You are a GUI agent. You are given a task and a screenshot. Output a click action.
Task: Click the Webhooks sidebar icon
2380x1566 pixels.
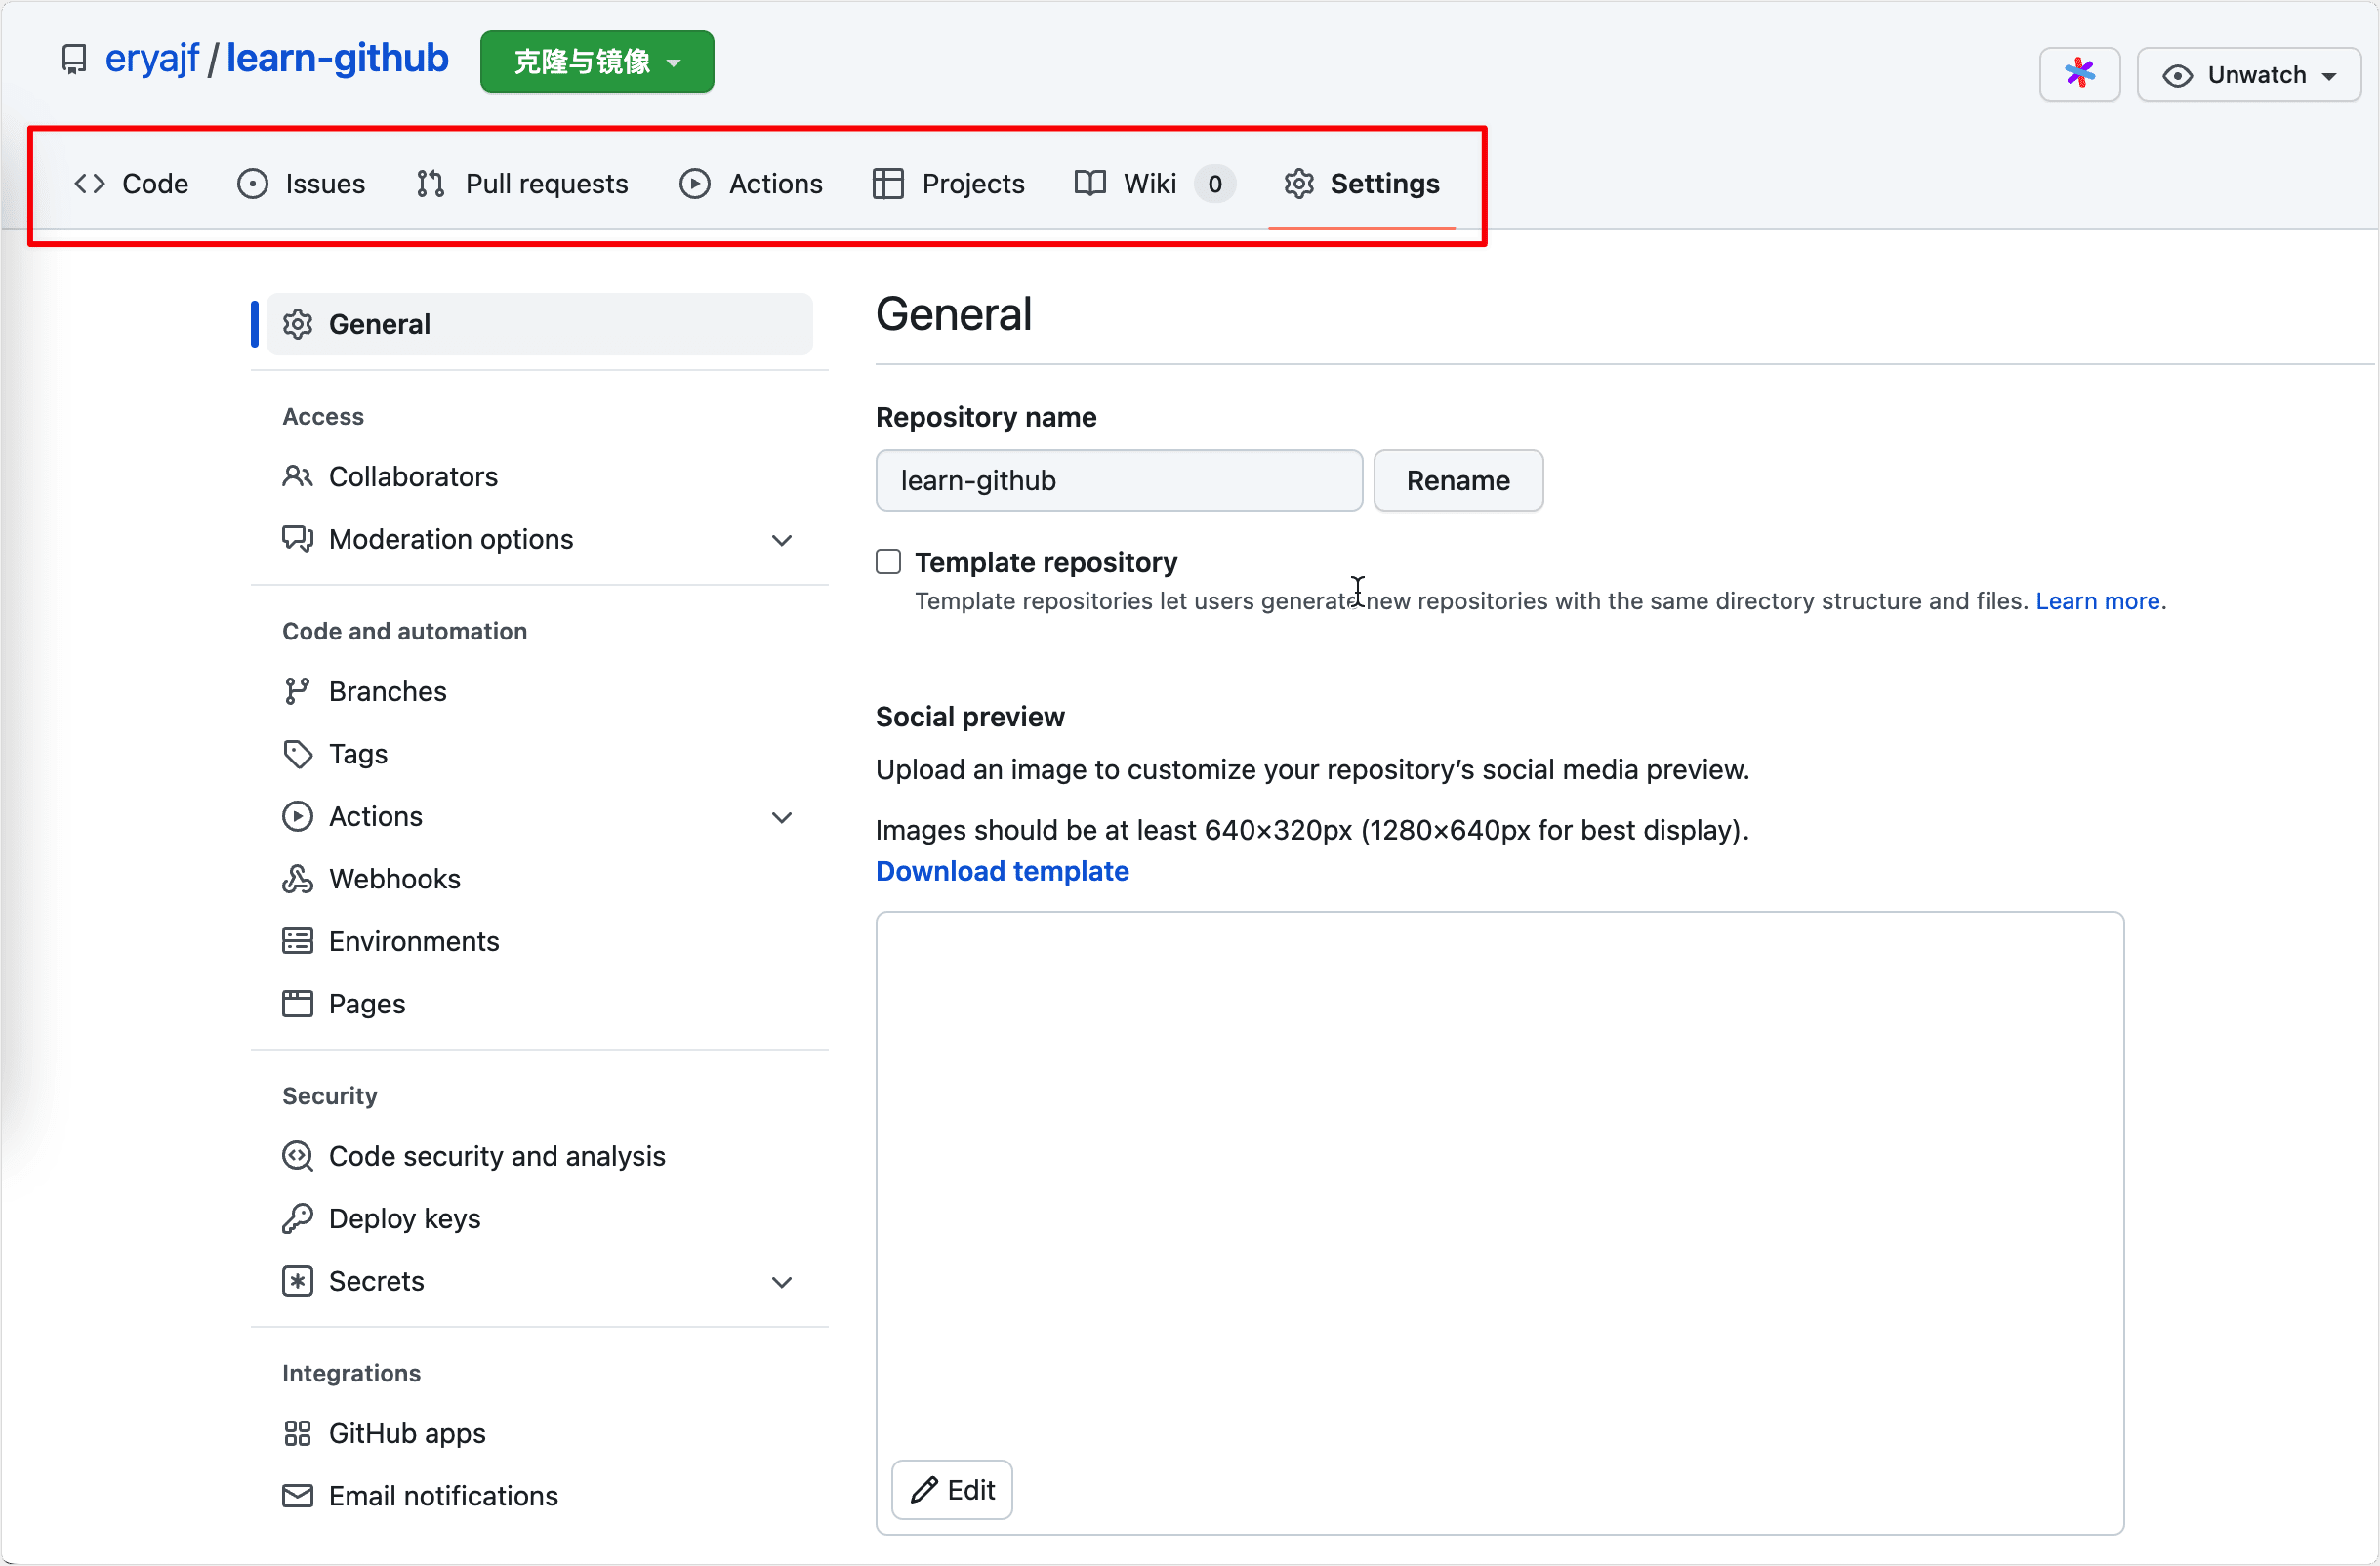[297, 879]
